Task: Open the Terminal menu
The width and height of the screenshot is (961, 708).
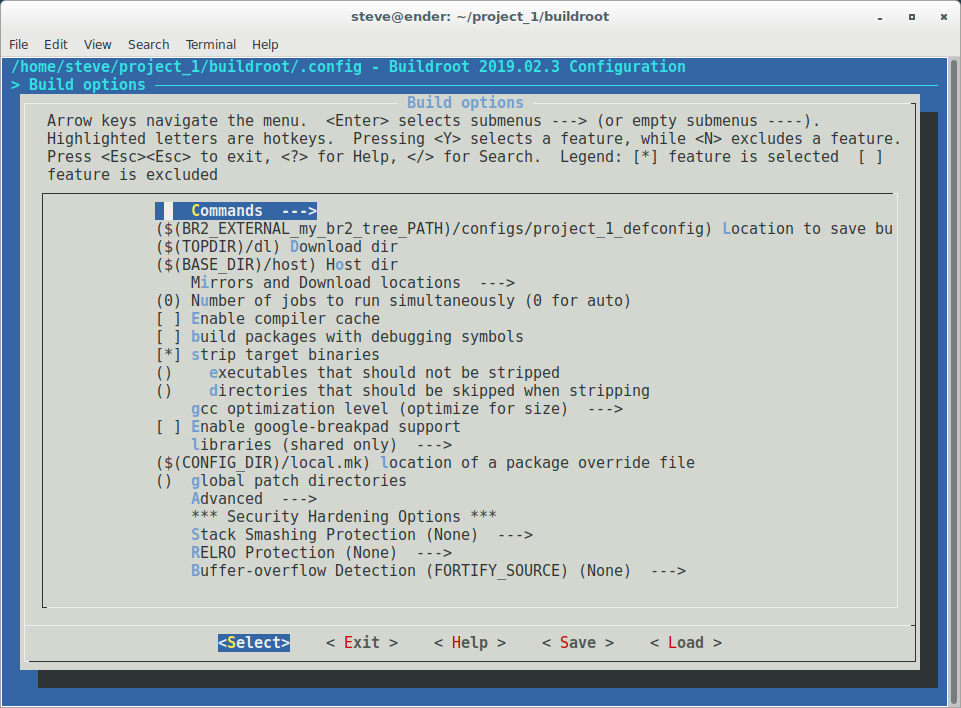Action: click(211, 44)
